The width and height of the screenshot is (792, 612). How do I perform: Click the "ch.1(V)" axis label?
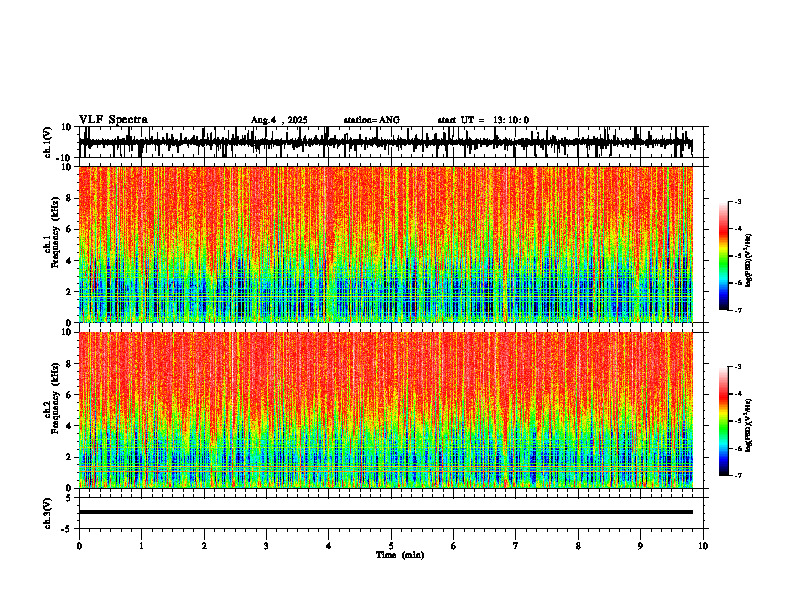click(x=48, y=142)
